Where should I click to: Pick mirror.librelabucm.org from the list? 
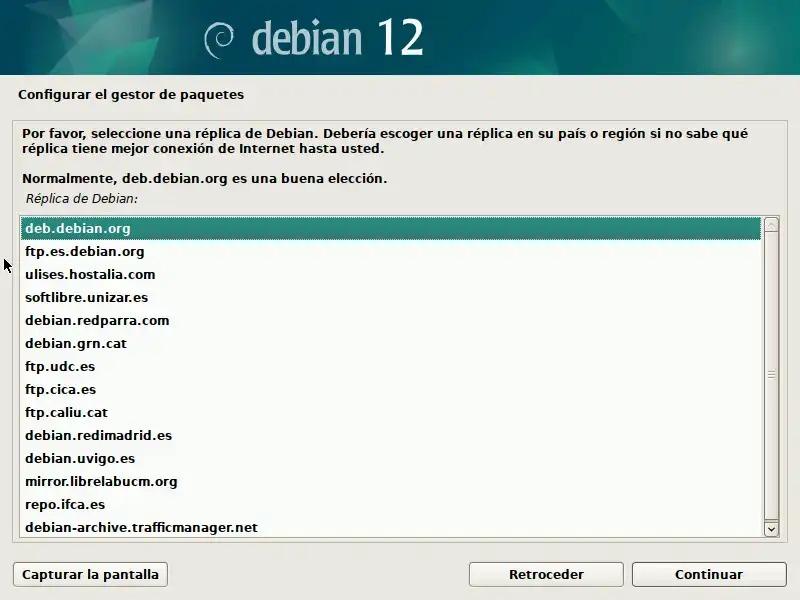[391, 481]
